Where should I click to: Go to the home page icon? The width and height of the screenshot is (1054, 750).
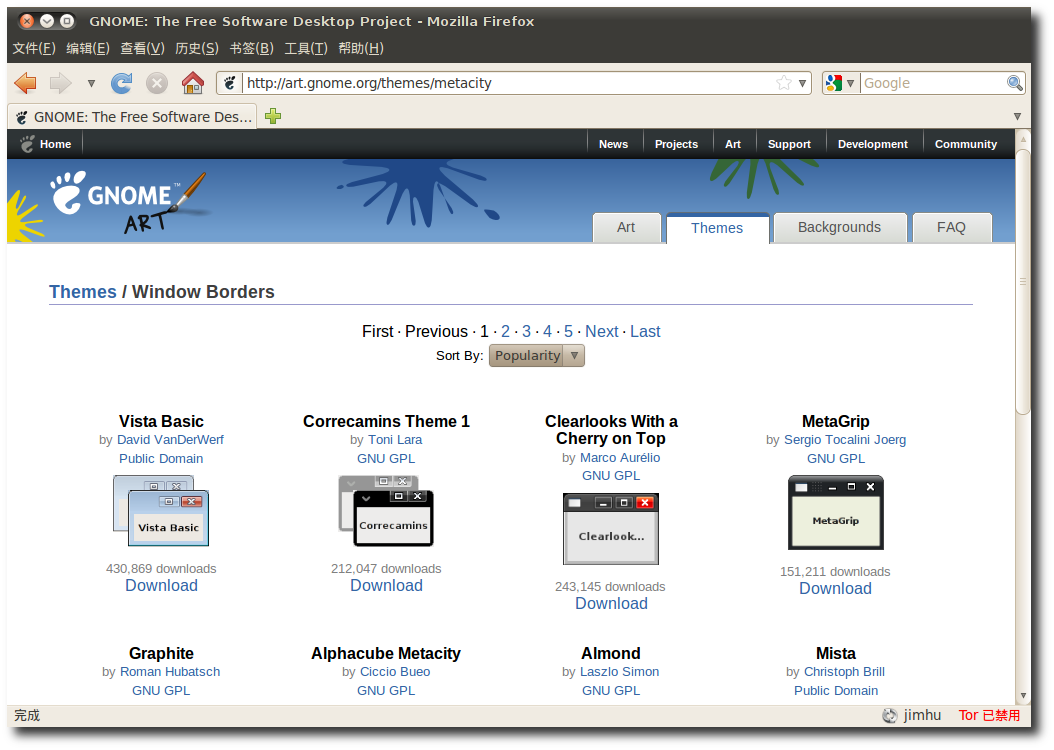pos(193,83)
